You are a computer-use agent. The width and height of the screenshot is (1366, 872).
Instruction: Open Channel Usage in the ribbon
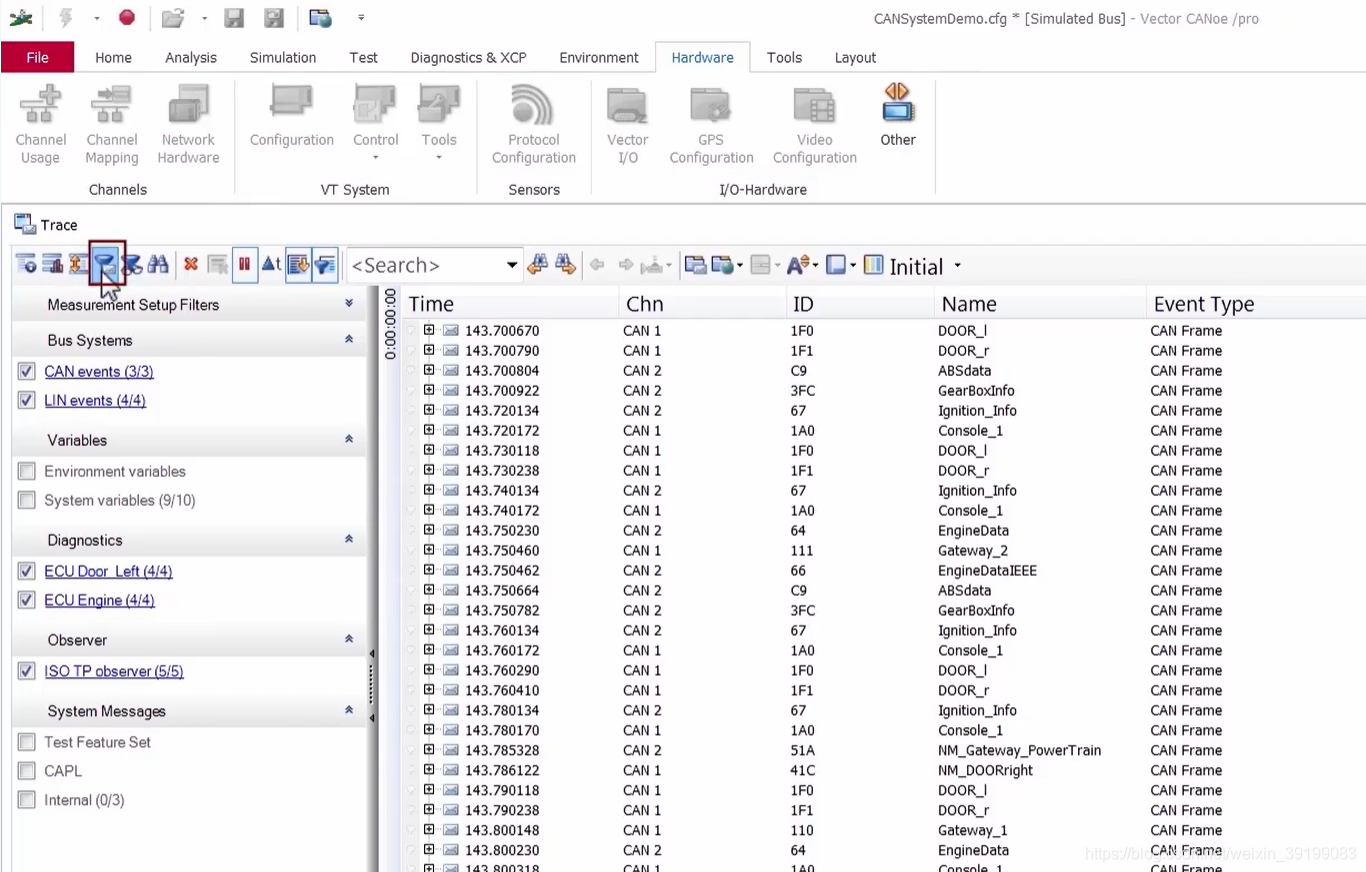(40, 125)
